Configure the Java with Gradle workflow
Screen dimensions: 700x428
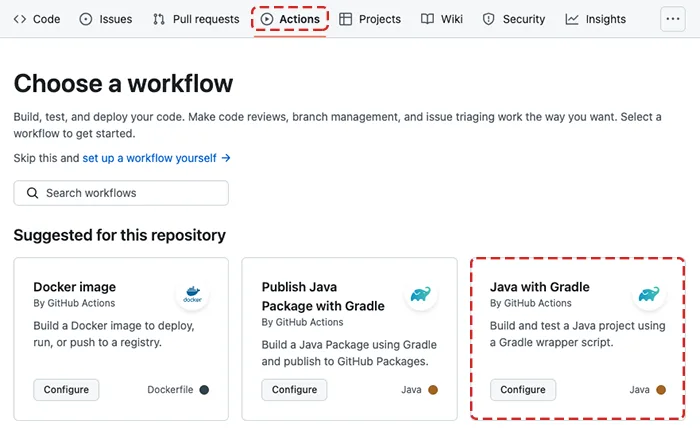pyautogui.click(x=523, y=390)
